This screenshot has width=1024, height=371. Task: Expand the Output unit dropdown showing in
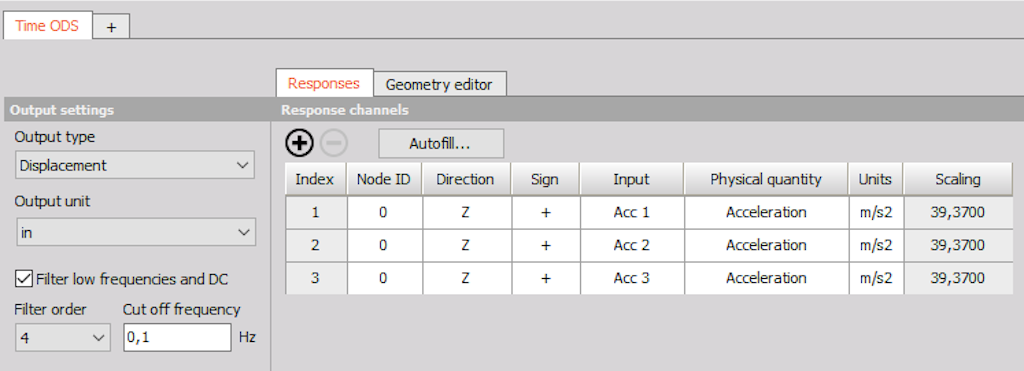[135, 232]
